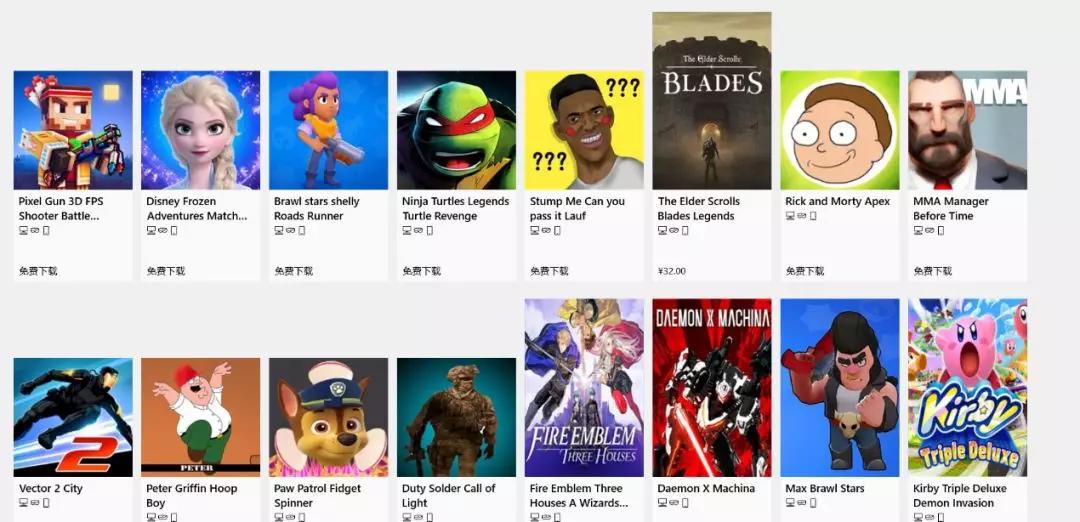This screenshot has width=1080, height=522.
Task: Open the Duty Solder Call of Light icon
Action: coord(456,417)
